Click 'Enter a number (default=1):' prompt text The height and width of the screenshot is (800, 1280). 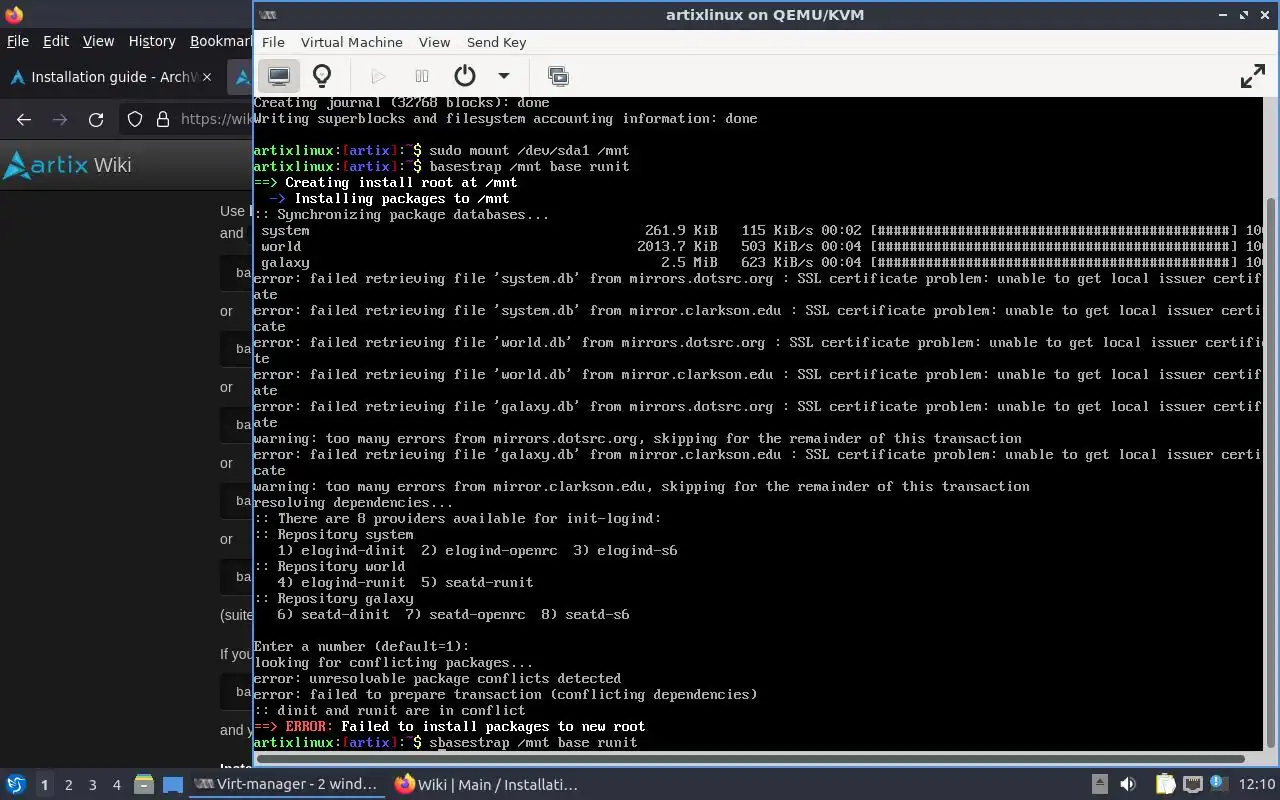point(361,646)
